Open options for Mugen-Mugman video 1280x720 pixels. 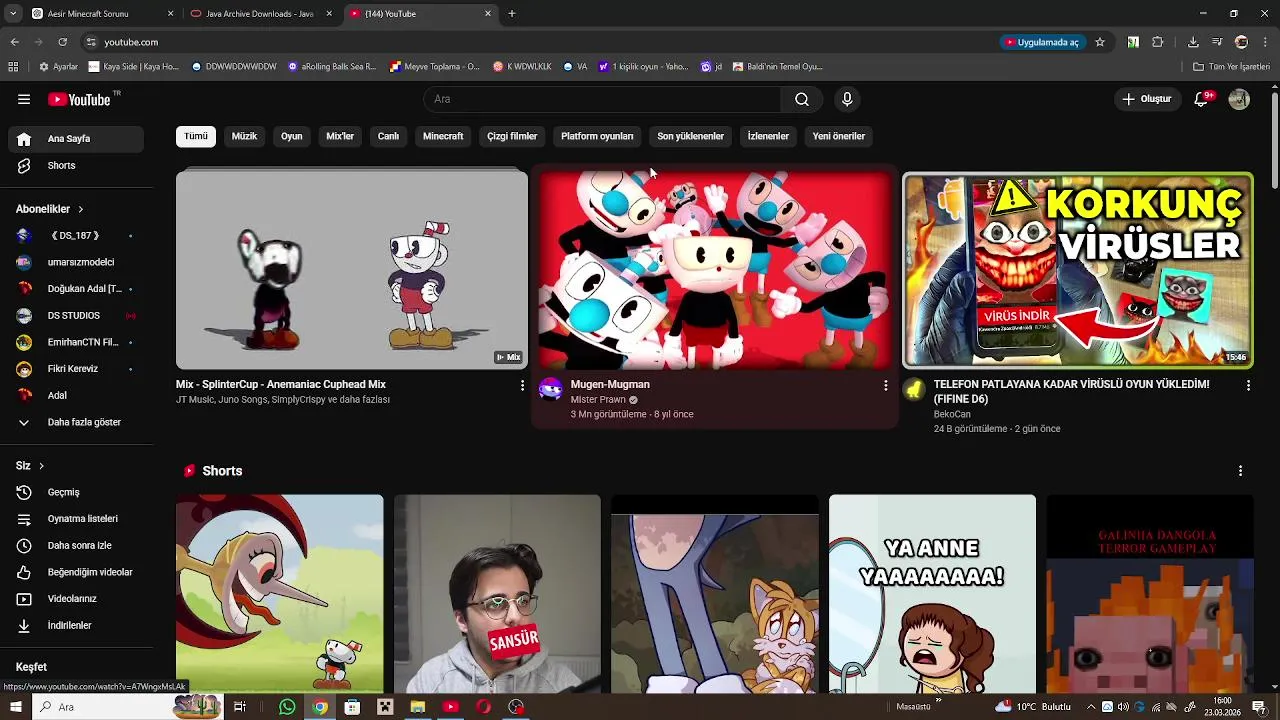pyautogui.click(x=885, y=385)
